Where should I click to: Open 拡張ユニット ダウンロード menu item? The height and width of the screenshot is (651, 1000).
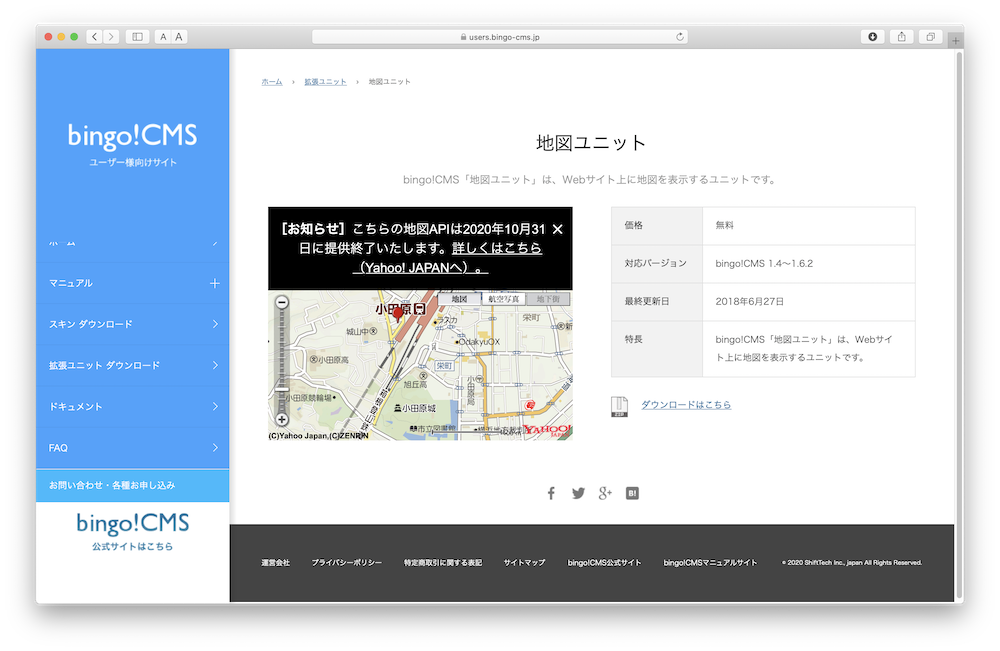(x=214, y=365)
